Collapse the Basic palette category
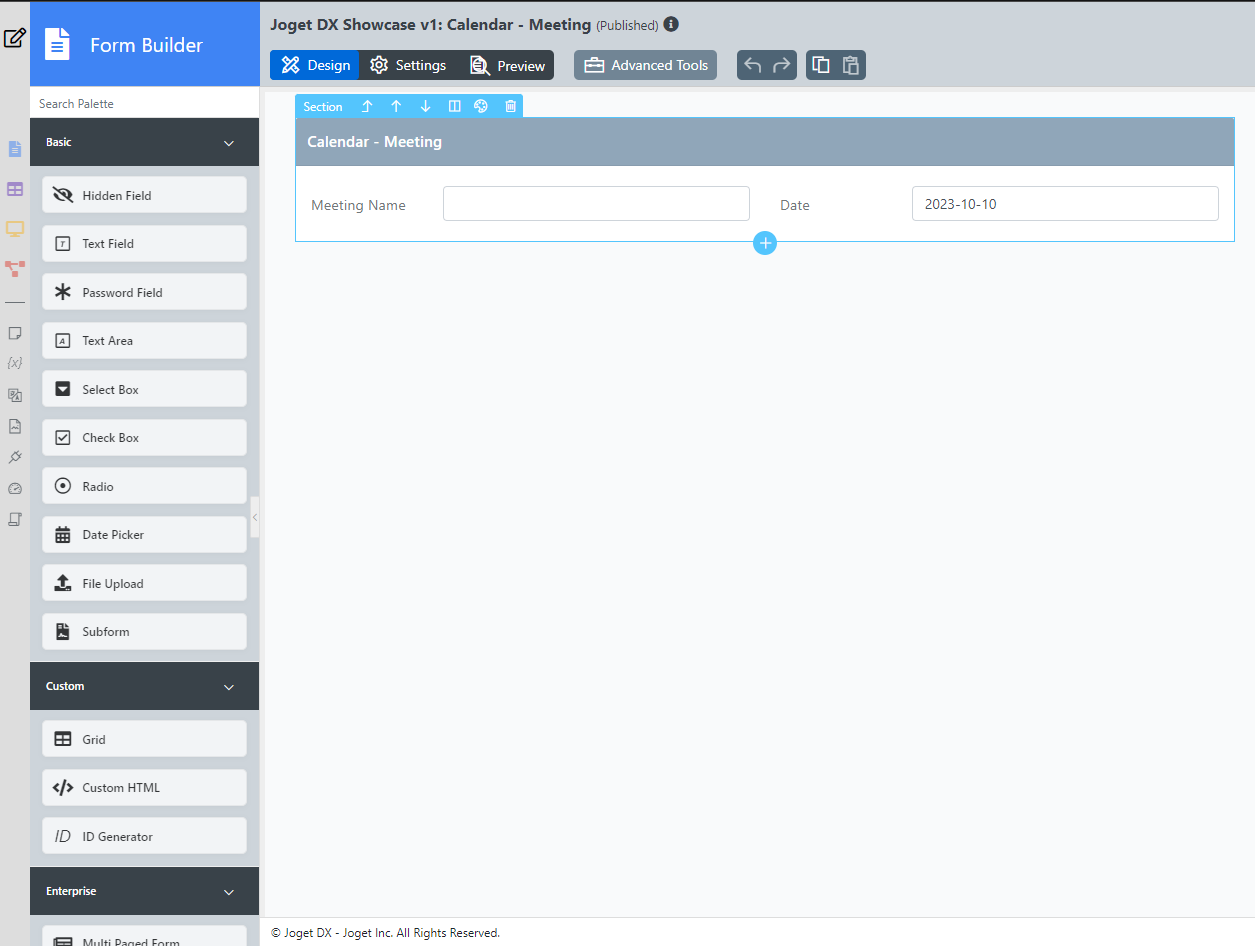The width and height of the screenshot is (1255, 946). [x=229, y=143]
